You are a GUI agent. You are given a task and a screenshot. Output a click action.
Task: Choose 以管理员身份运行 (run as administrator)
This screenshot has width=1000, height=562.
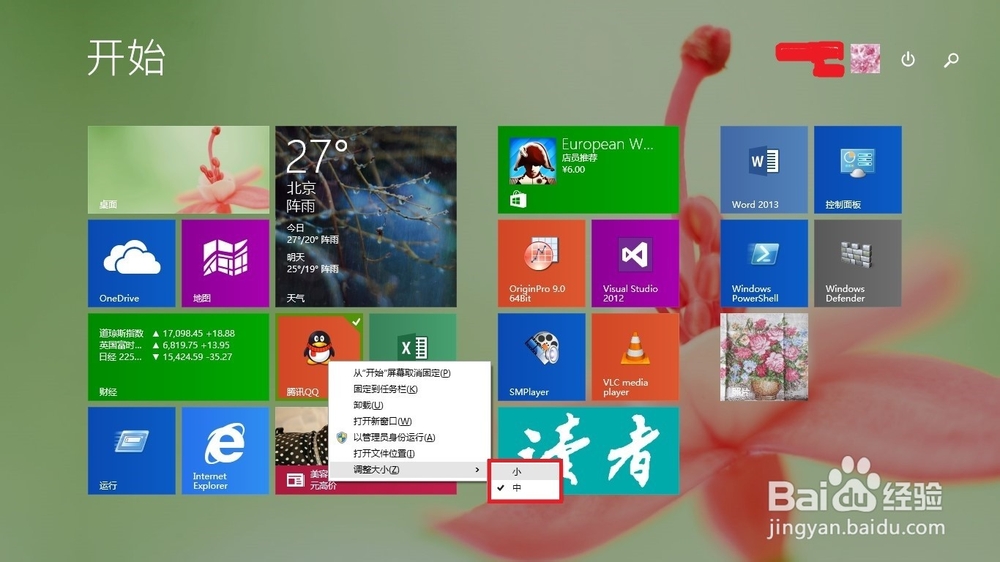click(409, 438)
